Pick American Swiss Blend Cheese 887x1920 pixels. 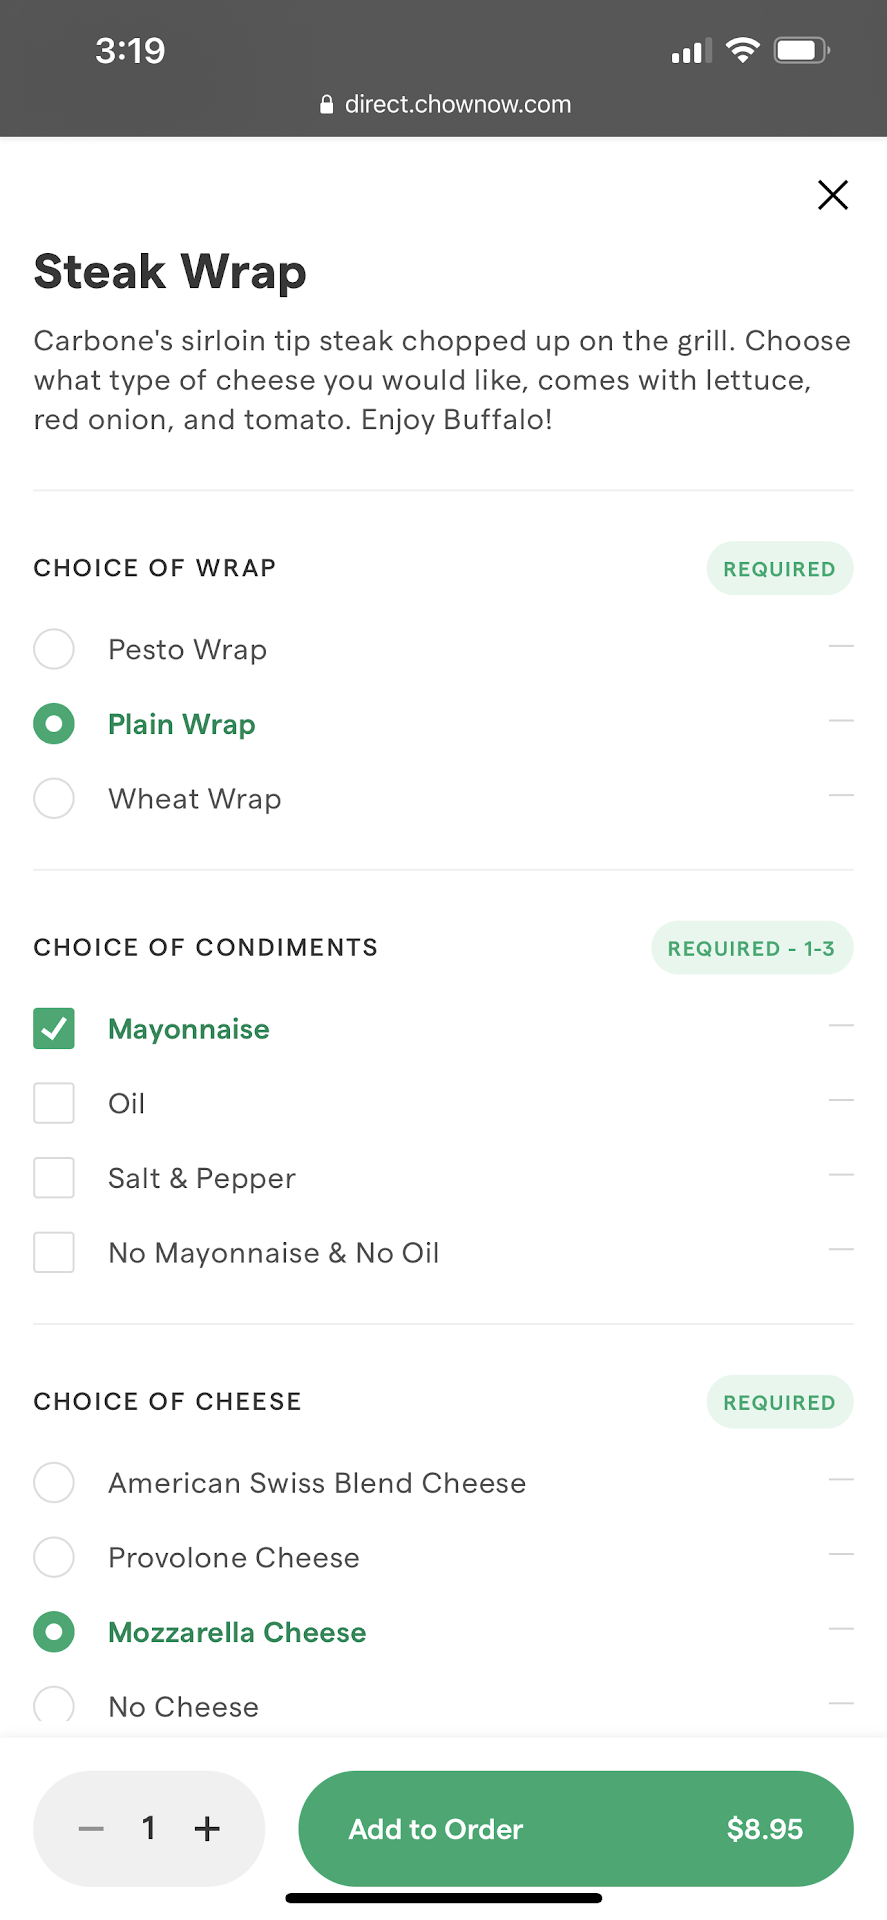click(x=54, y=1482)
